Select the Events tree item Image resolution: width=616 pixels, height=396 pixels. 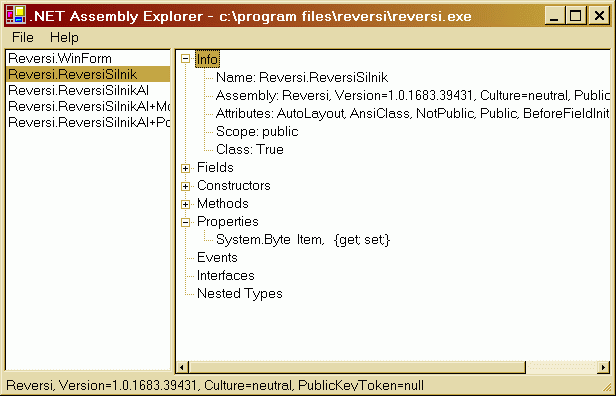point(217,258)
